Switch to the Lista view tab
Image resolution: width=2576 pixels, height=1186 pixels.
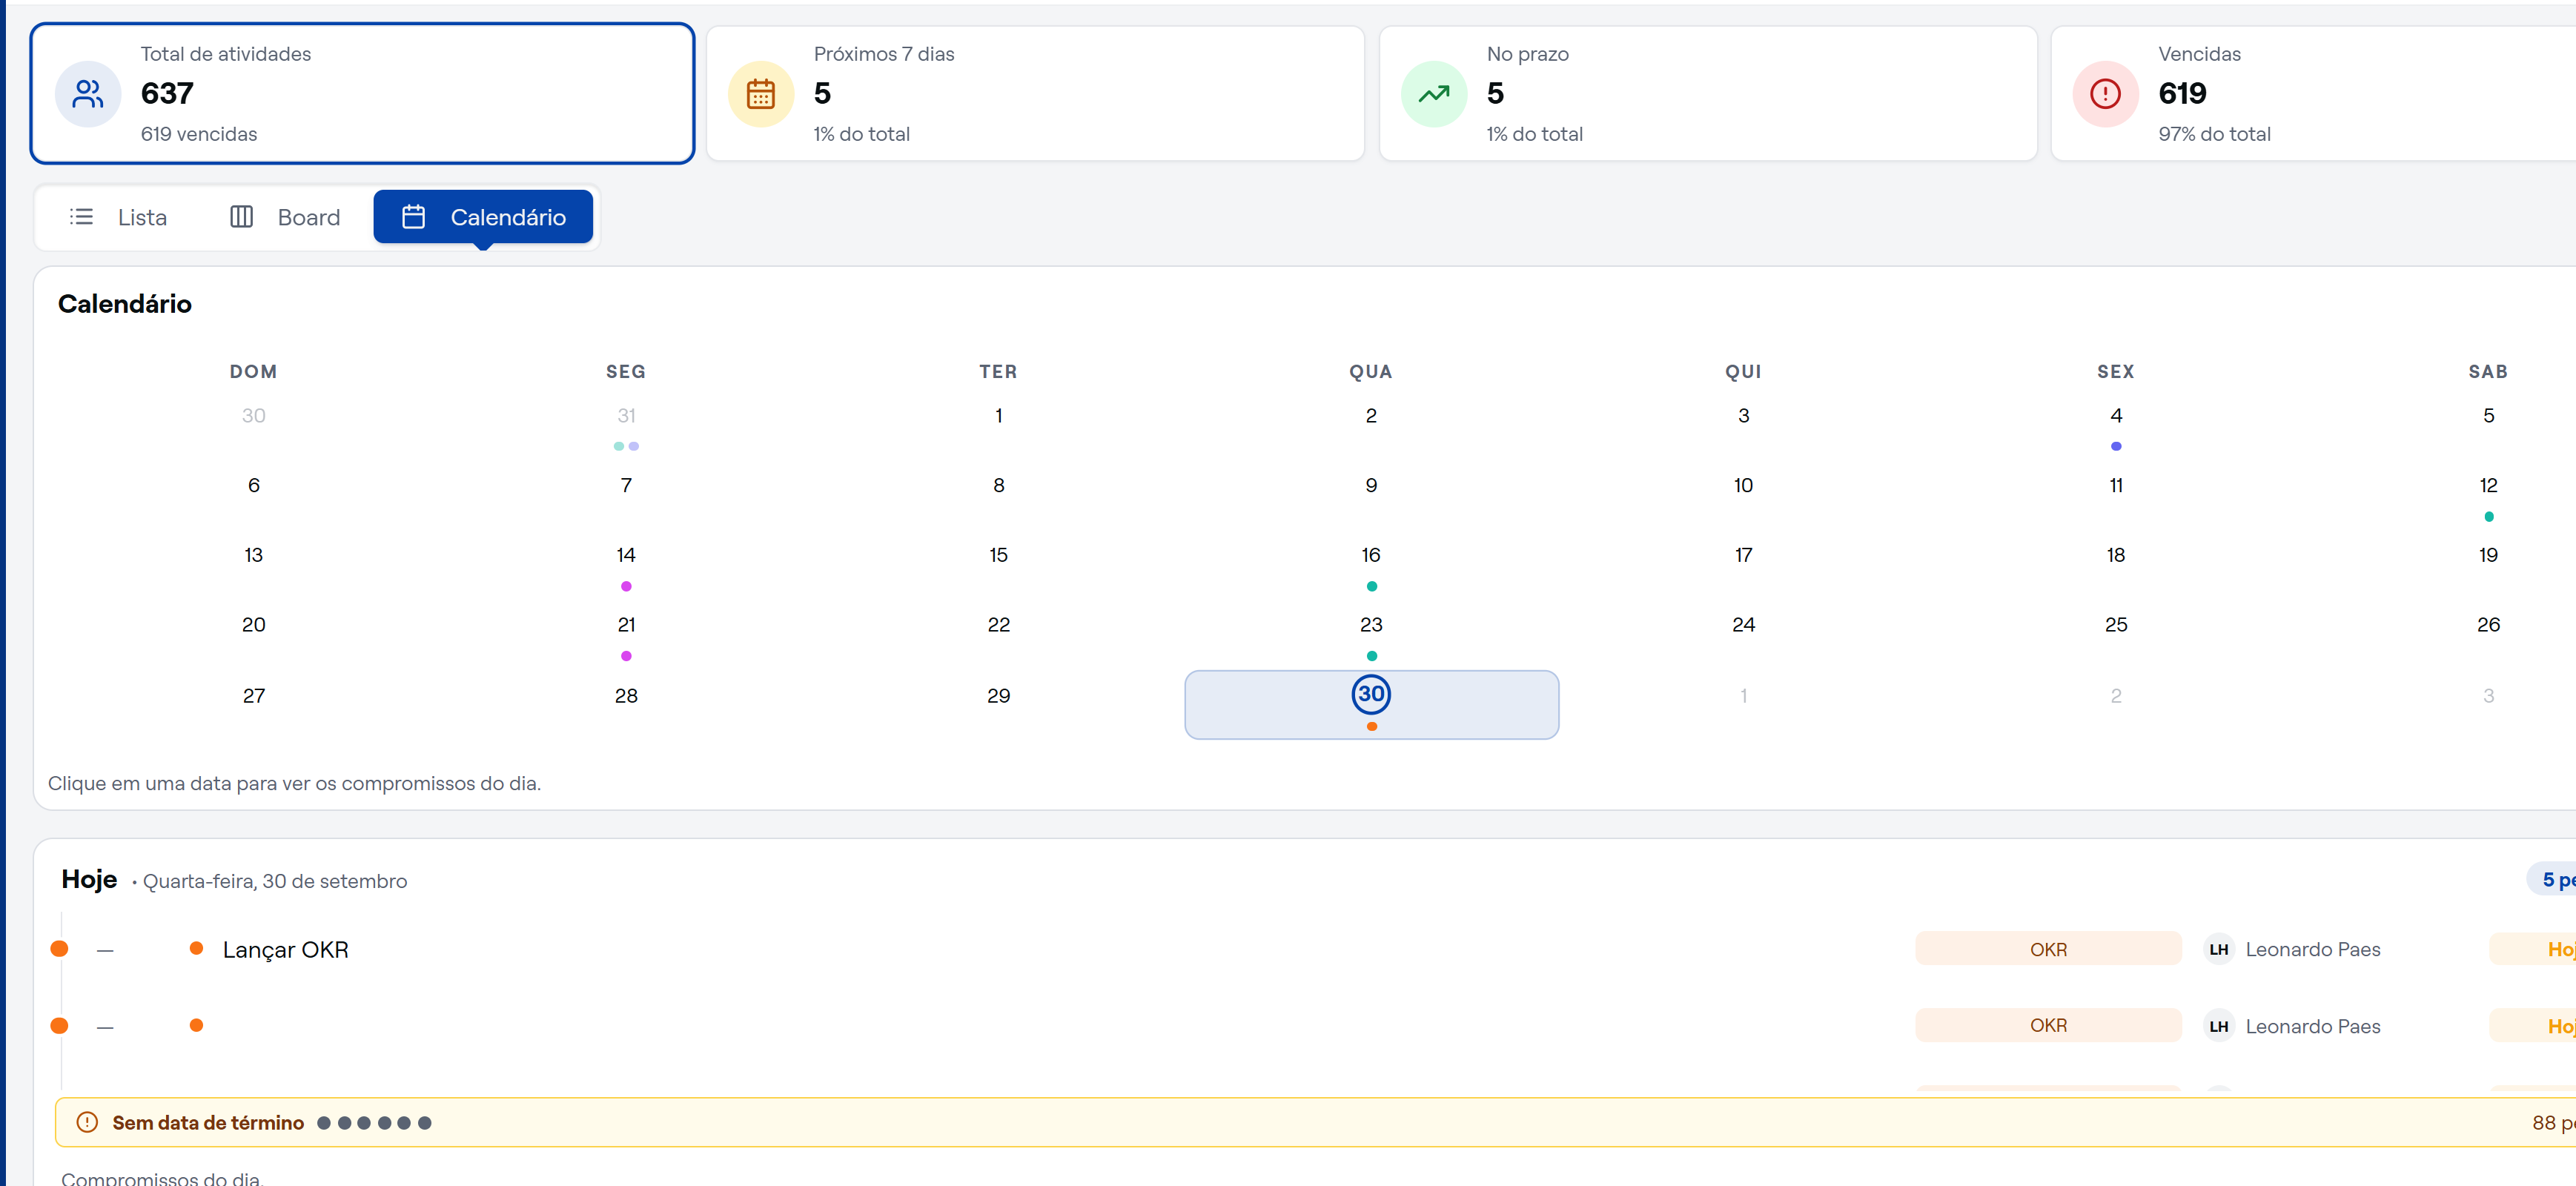118,217
